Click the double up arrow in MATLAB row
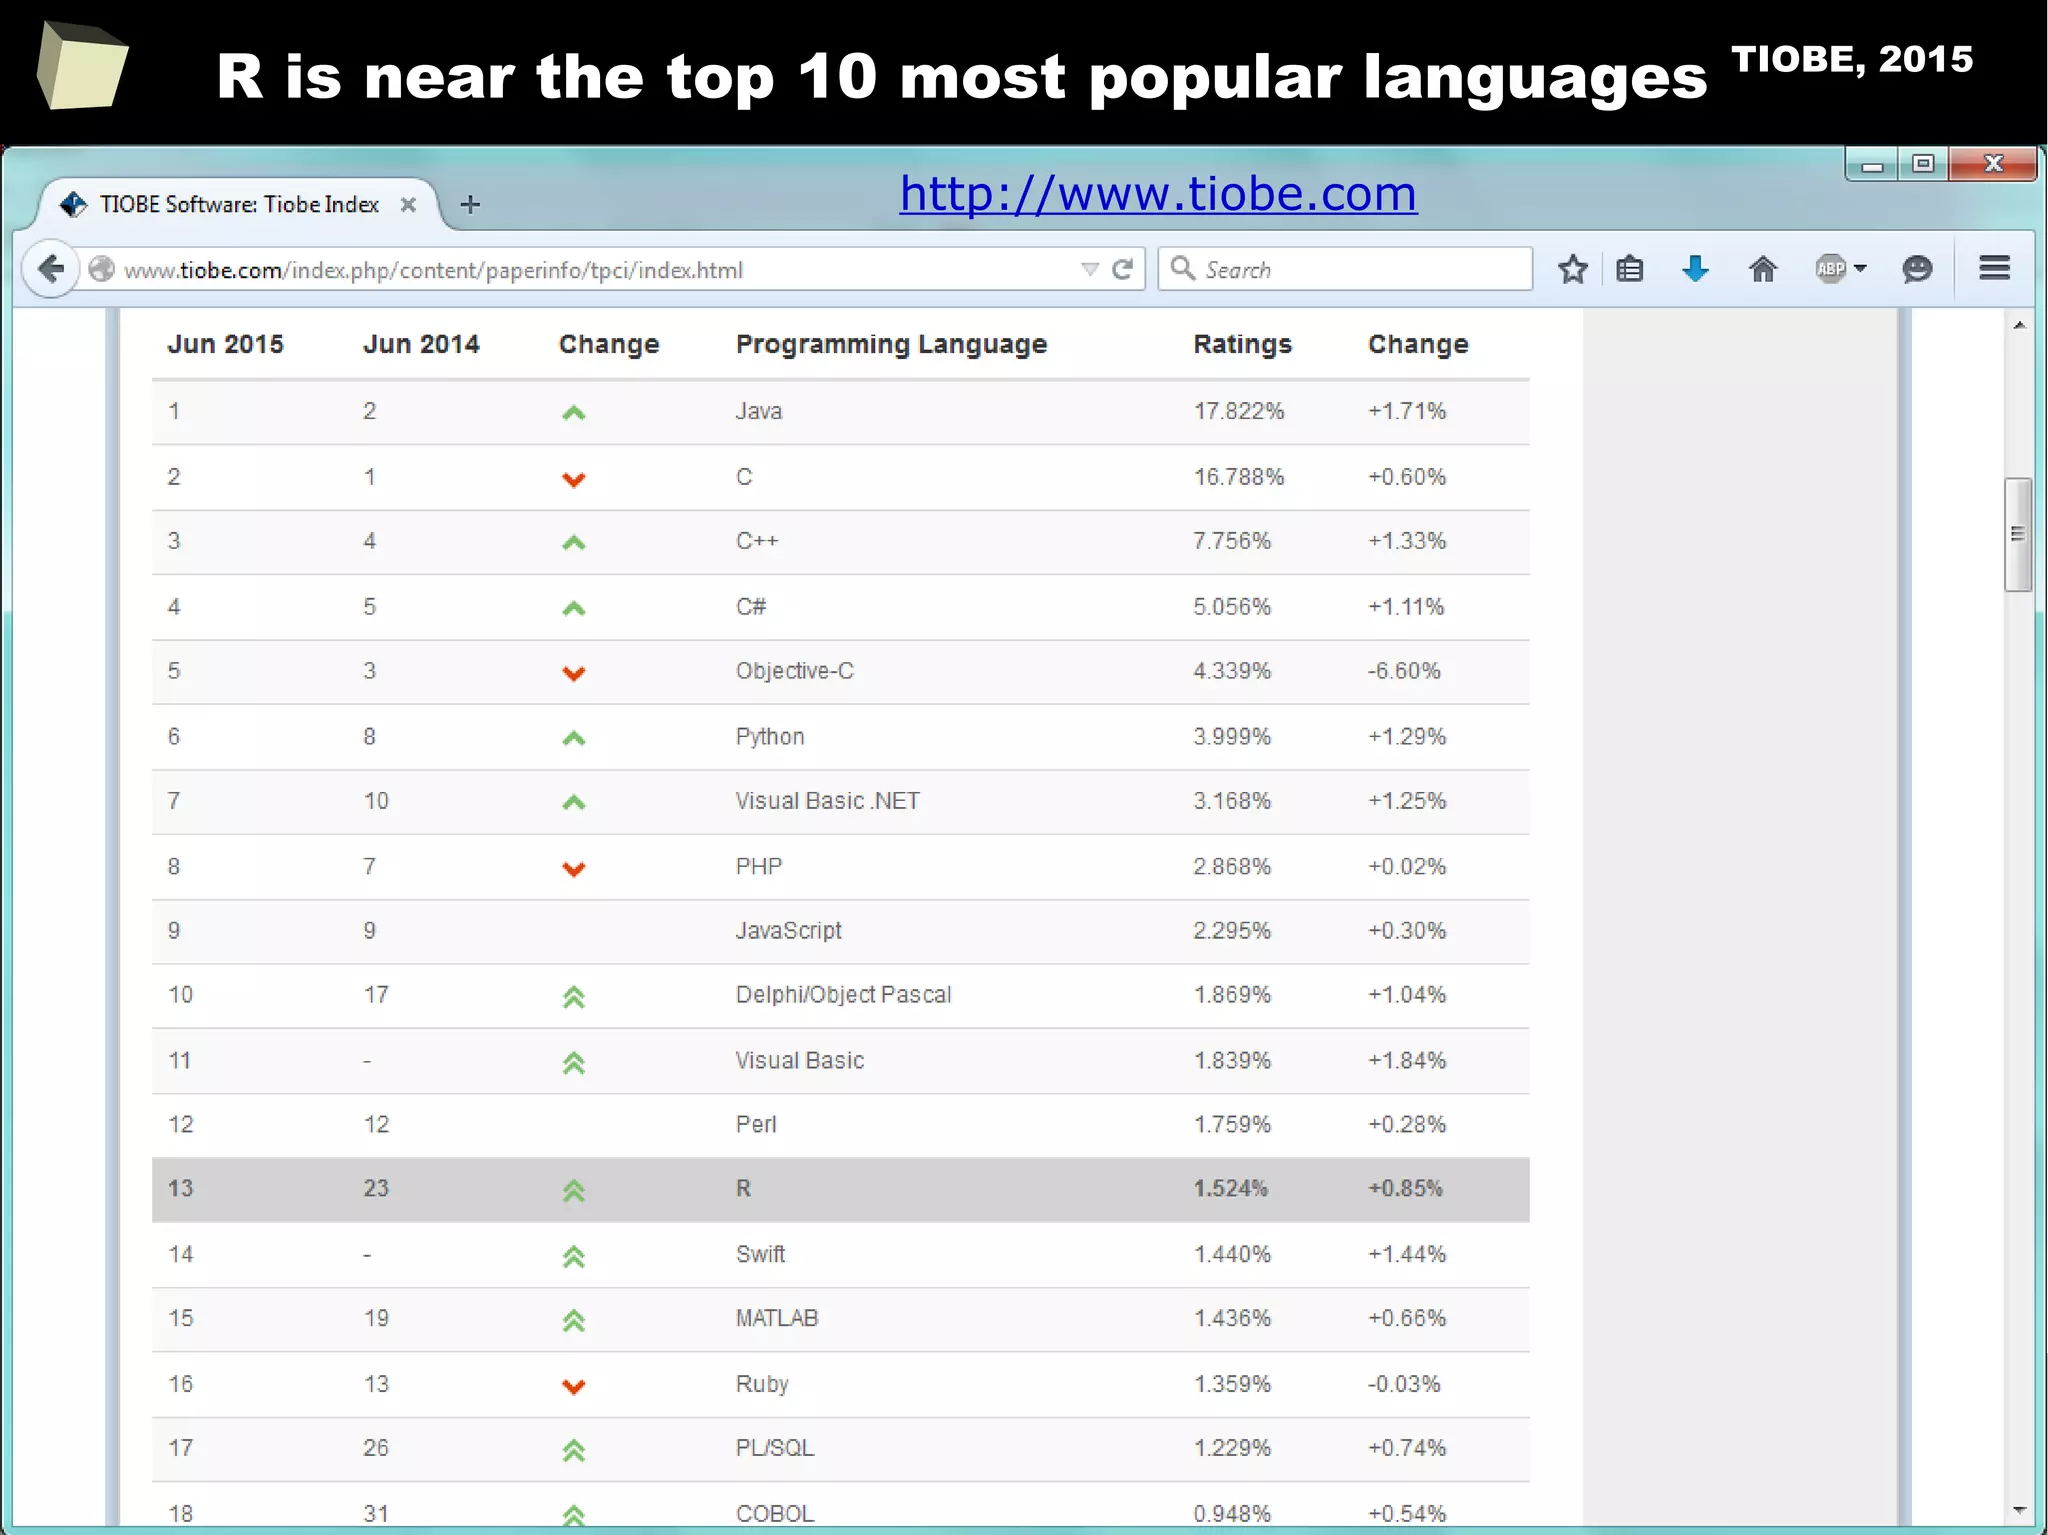This screenshot has width=2048, height=1535. click(x=573, y=1321)
